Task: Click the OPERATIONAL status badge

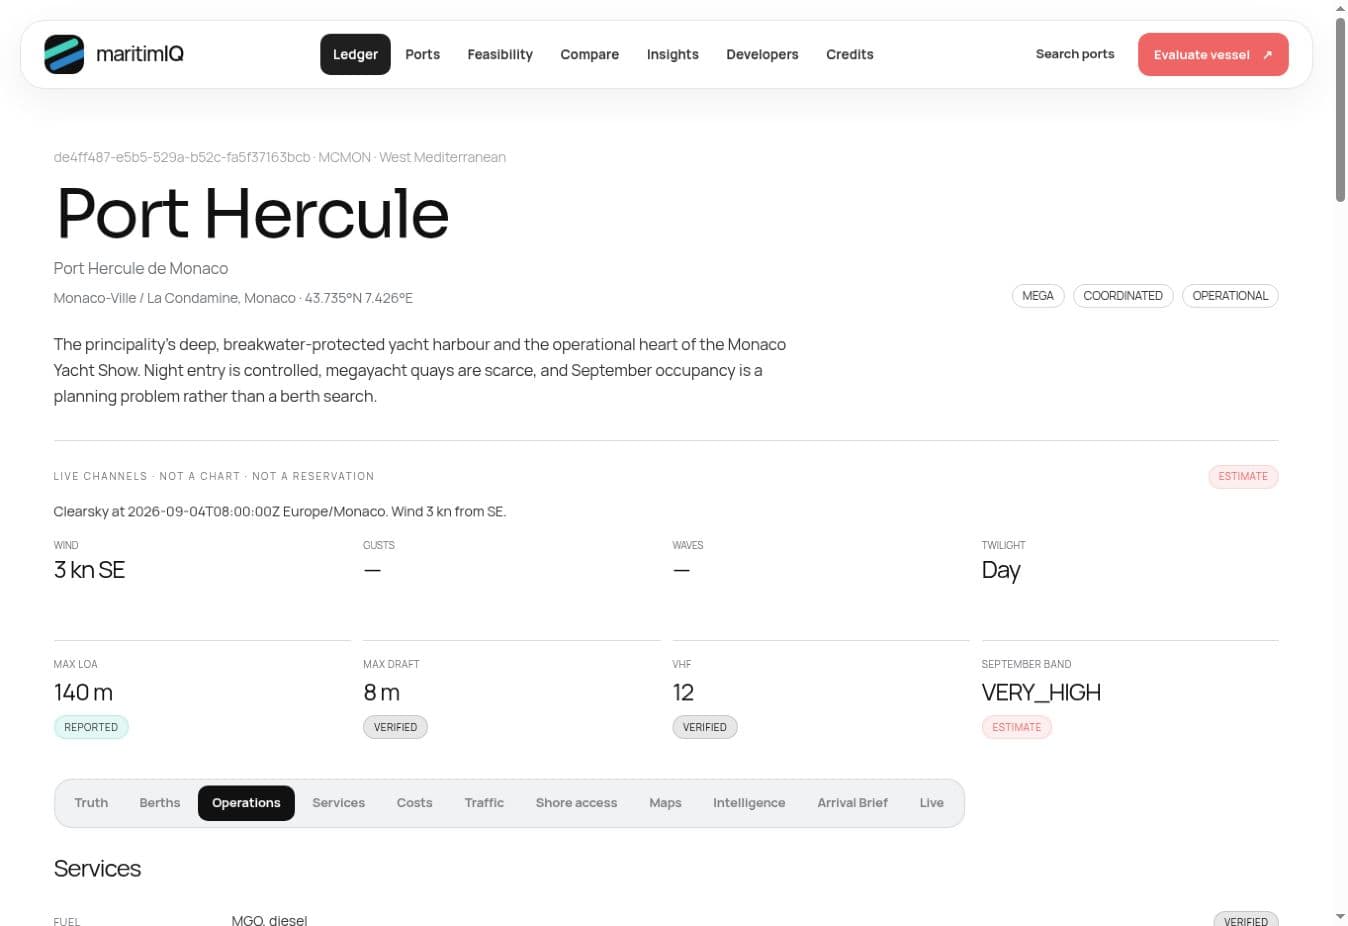Action: pyautogui.click(x=1230, y=296)
